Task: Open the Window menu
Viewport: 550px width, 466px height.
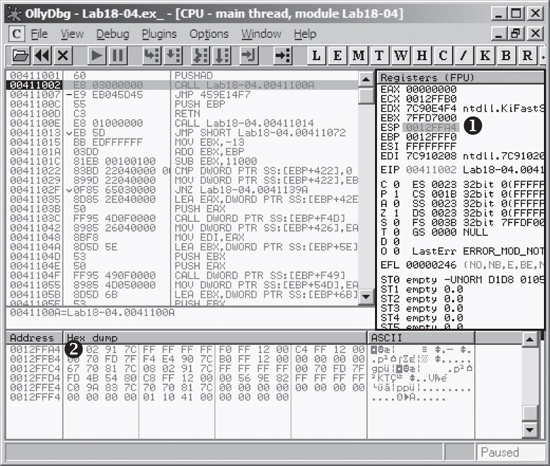Action: 261,34
